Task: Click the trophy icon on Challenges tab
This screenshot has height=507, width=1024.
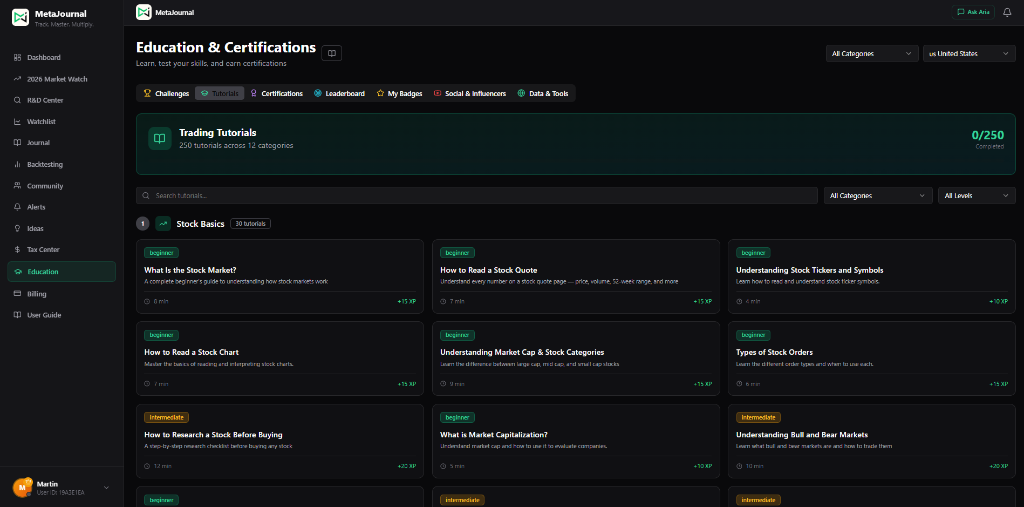Action: click(147, 93)
